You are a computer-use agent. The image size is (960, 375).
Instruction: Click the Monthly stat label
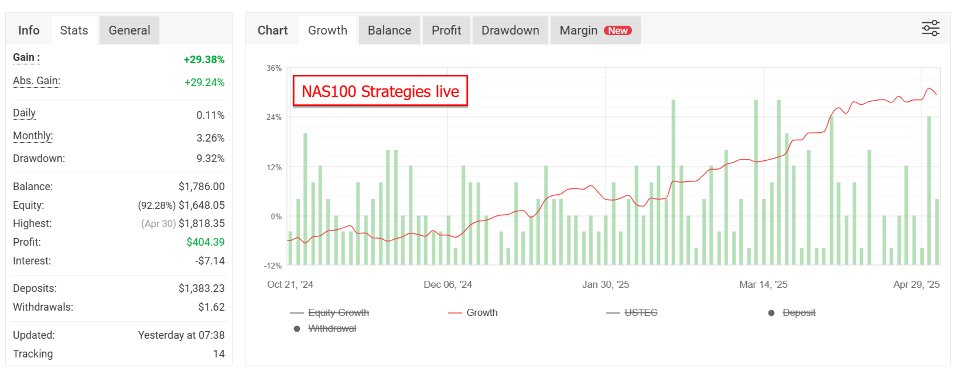point(33,136)
